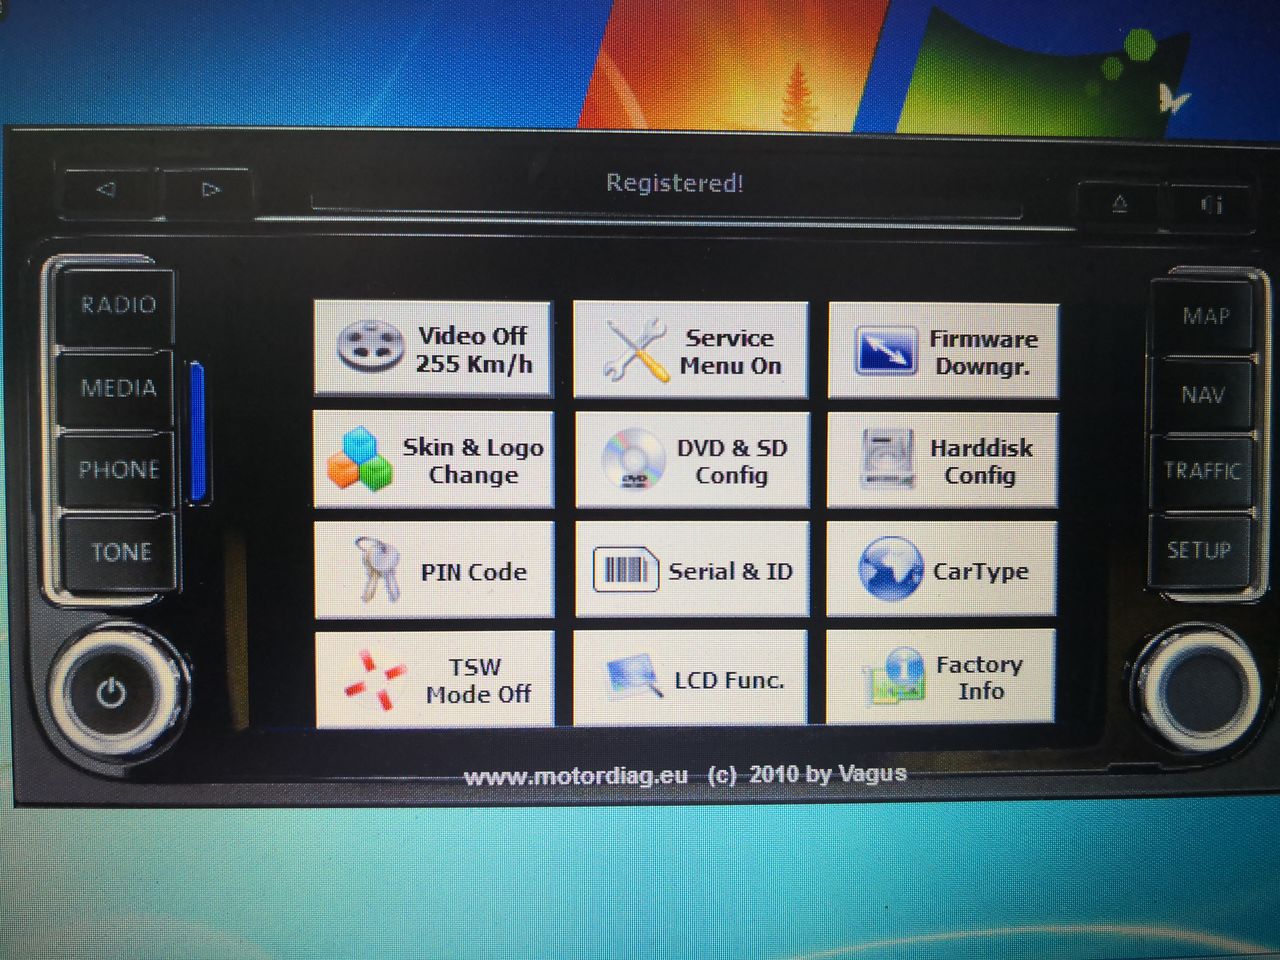Select the globe CarType icon
The height and width of the screenshot is (960, 1280).
tap(889, 570)
